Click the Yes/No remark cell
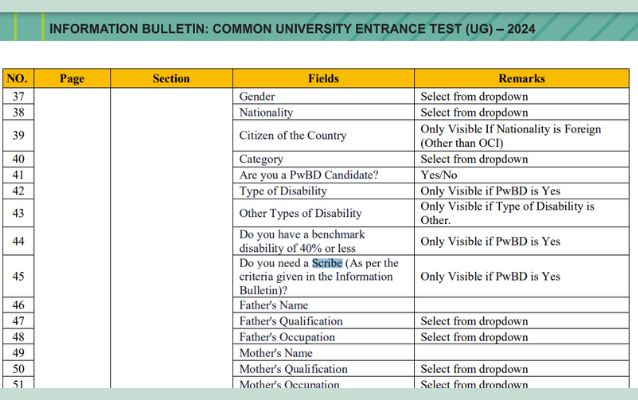Image resolution: width=638 pixels, height=400 pixels. 439,175
